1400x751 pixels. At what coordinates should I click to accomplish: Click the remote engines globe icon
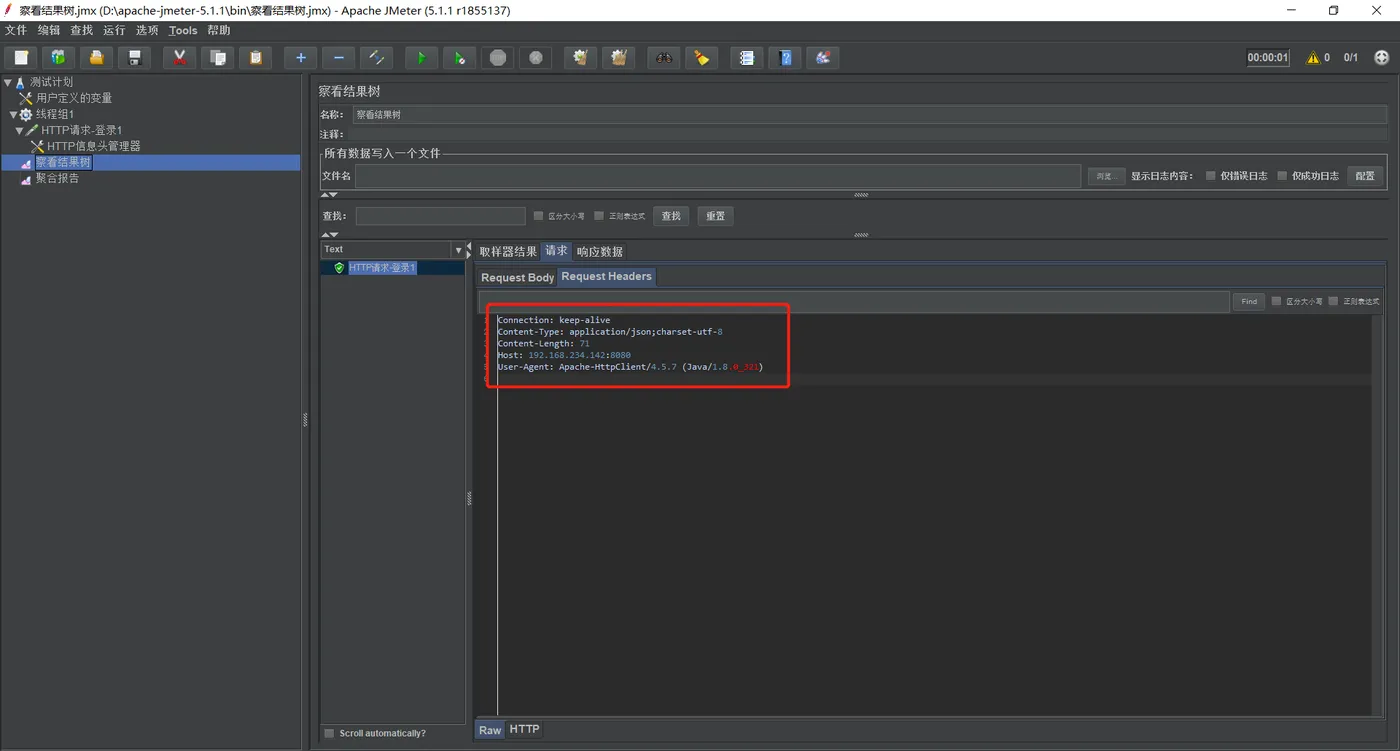(x=1382, y=58)
